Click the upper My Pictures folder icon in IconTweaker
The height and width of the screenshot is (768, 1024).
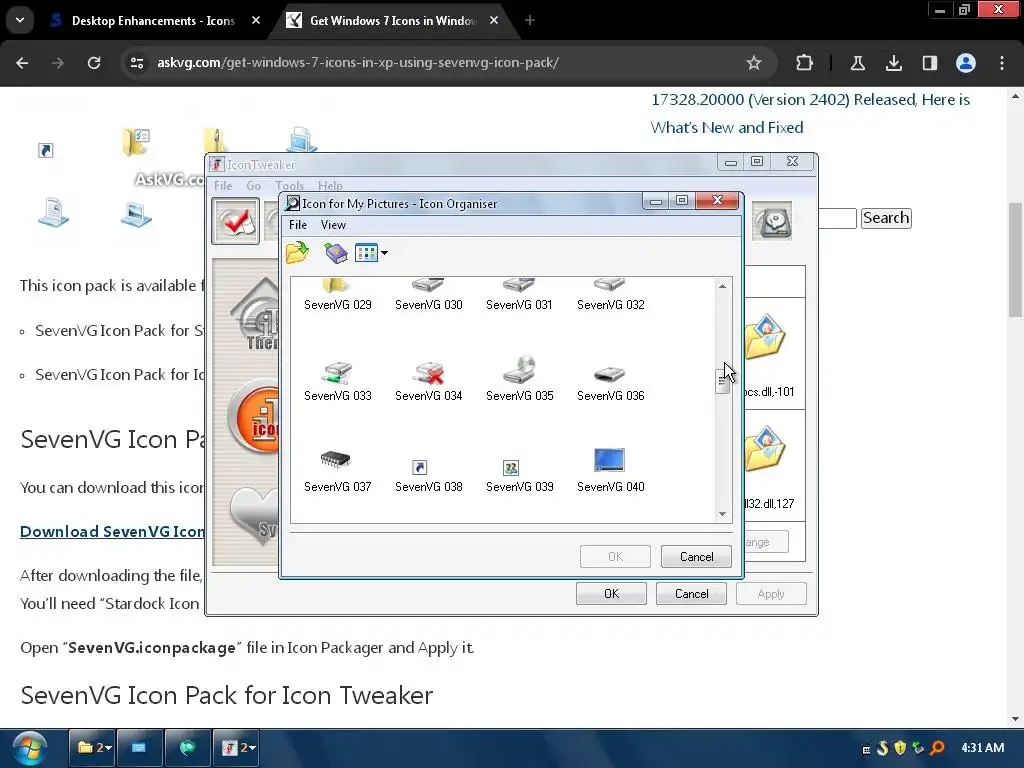(x=765, y=337)
